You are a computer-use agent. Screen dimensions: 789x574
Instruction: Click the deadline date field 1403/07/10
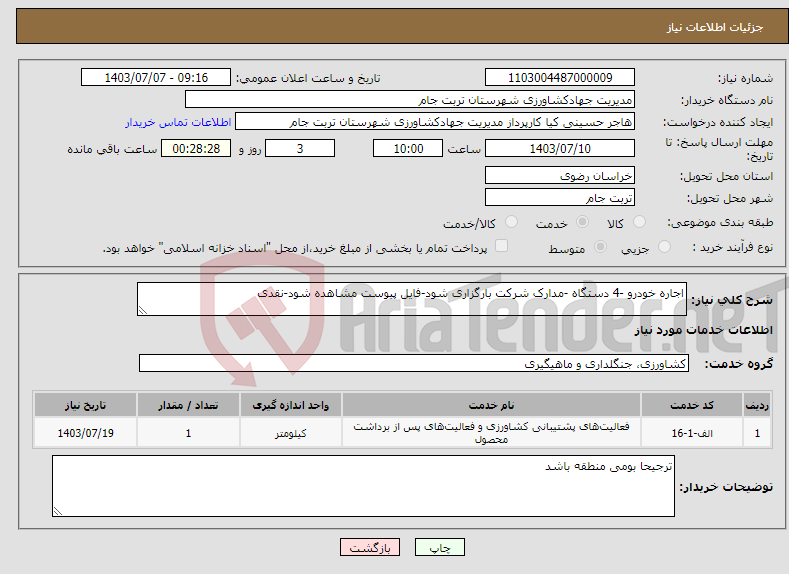pos(560,148)
